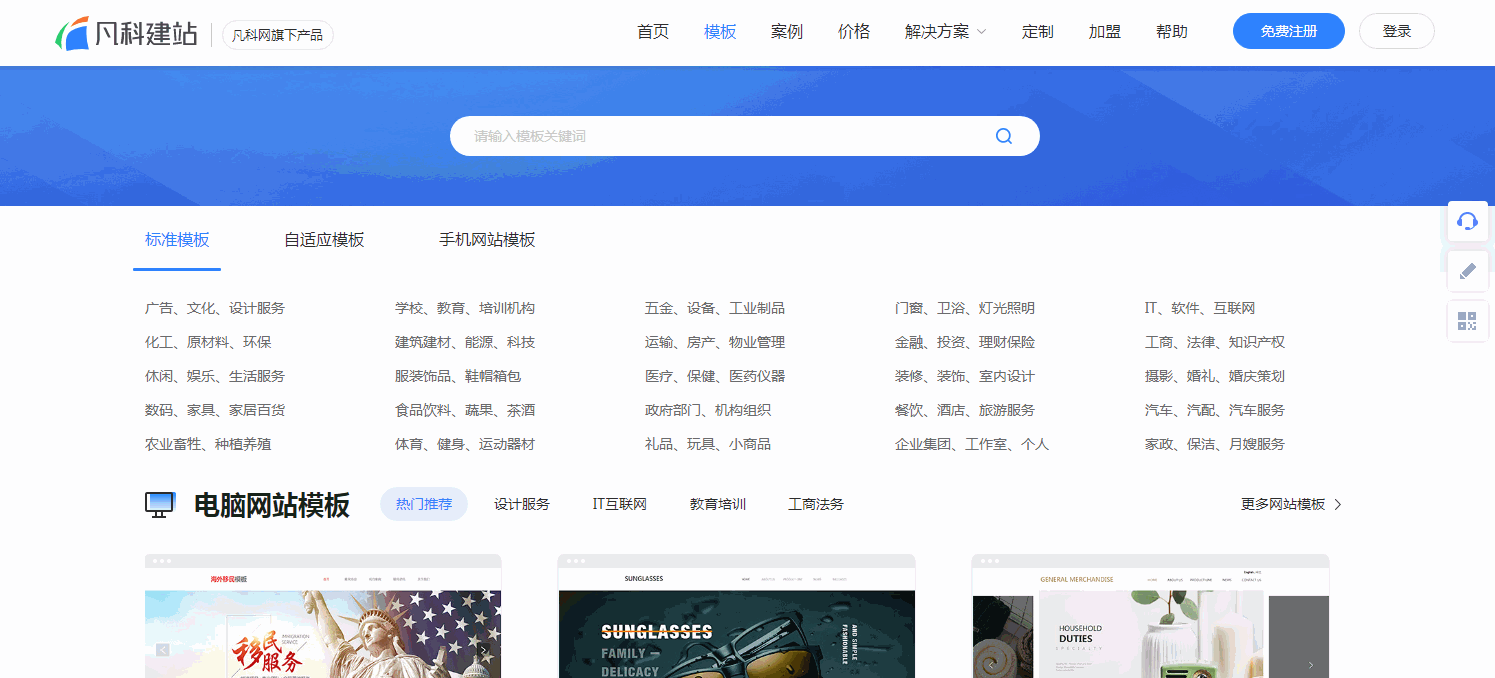
Task: Click the 登录 button
Action: [1396, 31]
